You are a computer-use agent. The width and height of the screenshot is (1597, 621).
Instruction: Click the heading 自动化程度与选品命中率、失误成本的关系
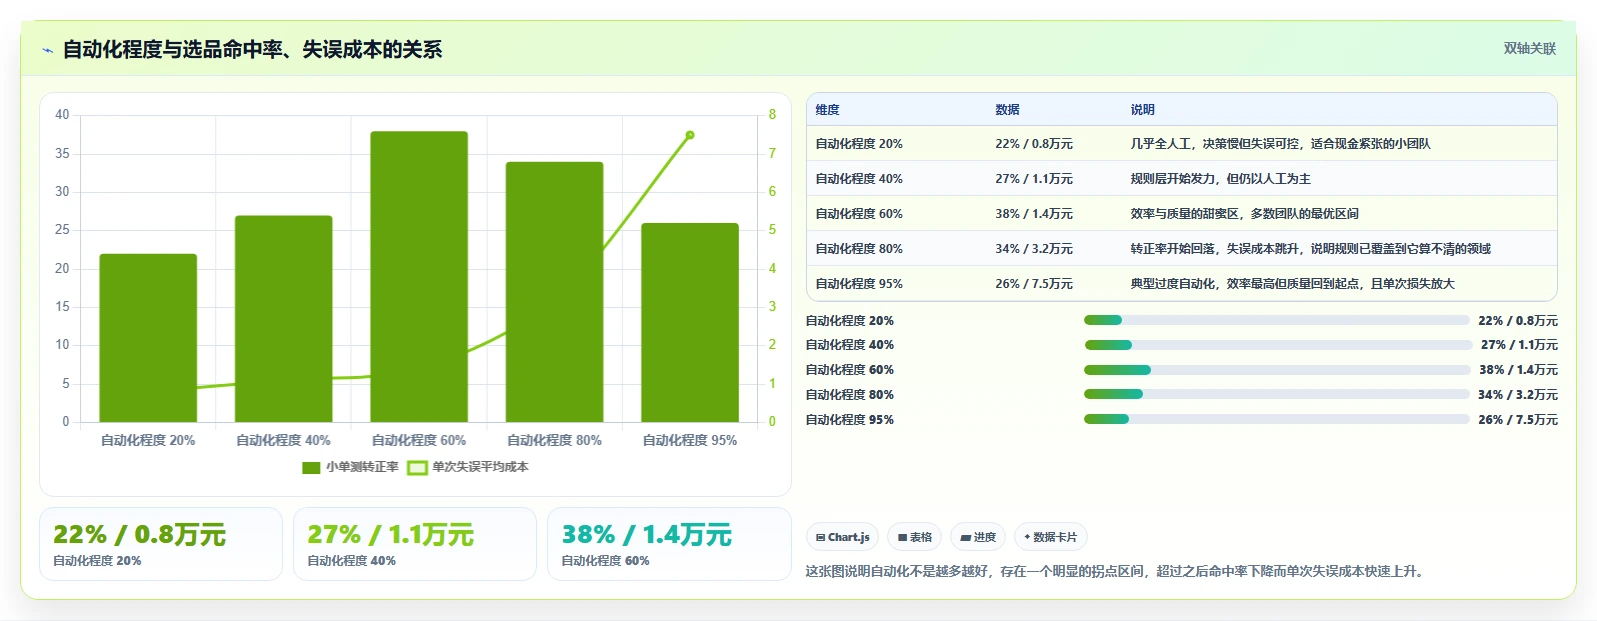[x=252, y=50]
